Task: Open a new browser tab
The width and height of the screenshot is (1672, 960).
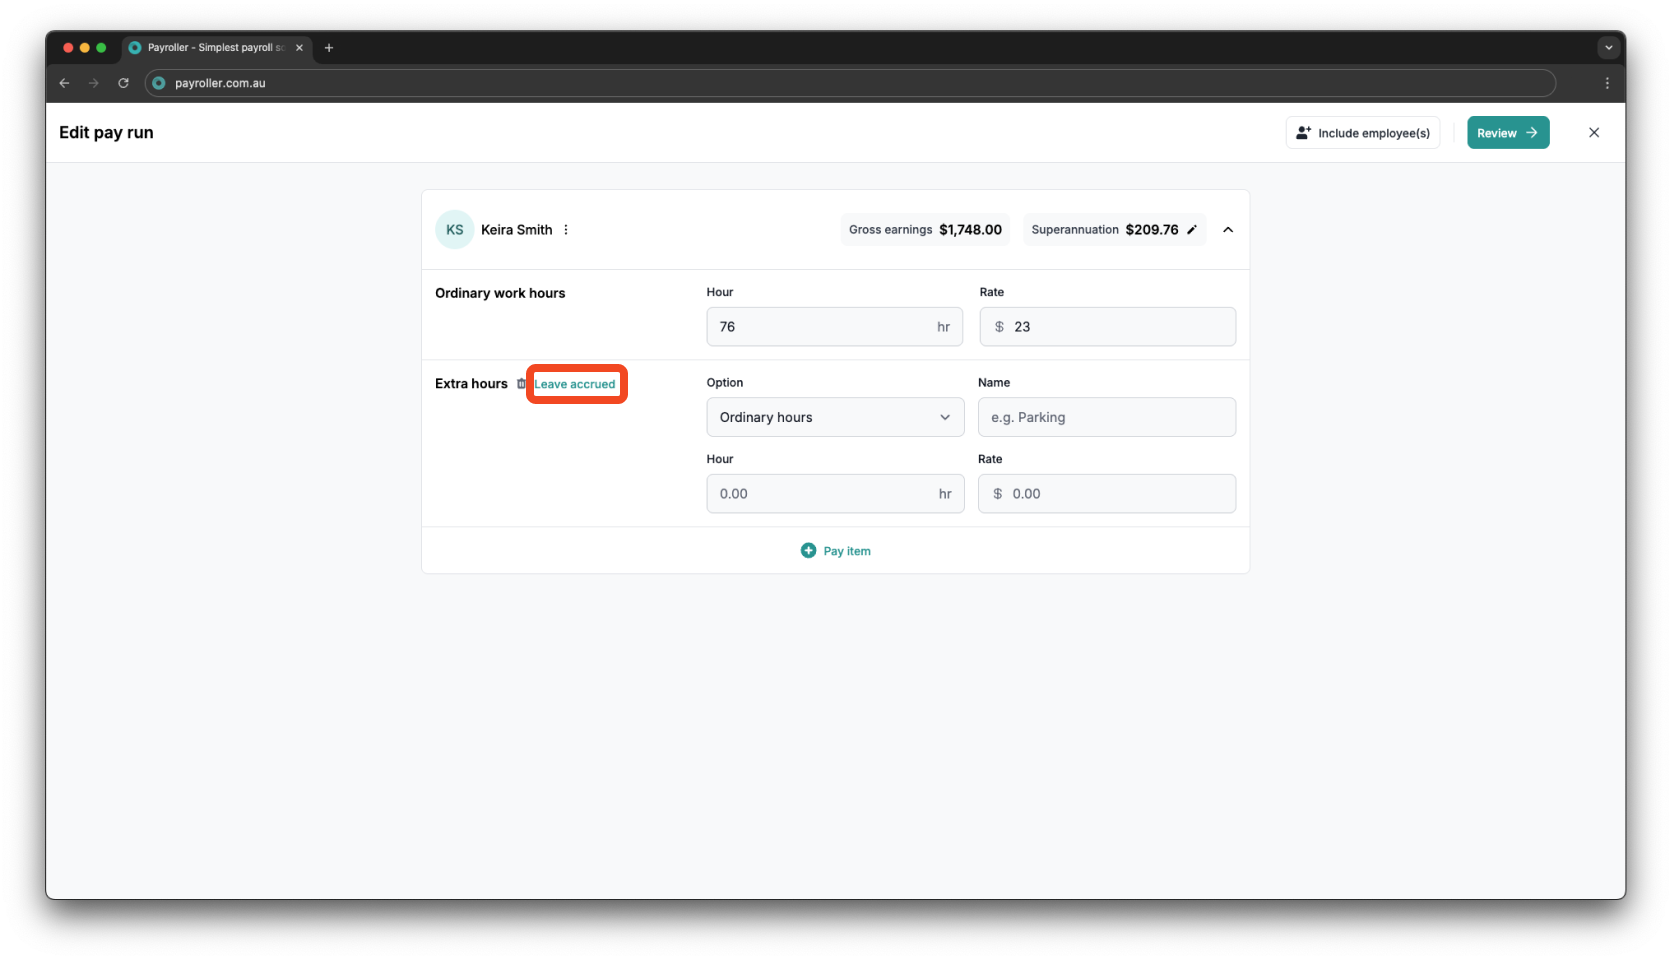Action: point(329,48)
